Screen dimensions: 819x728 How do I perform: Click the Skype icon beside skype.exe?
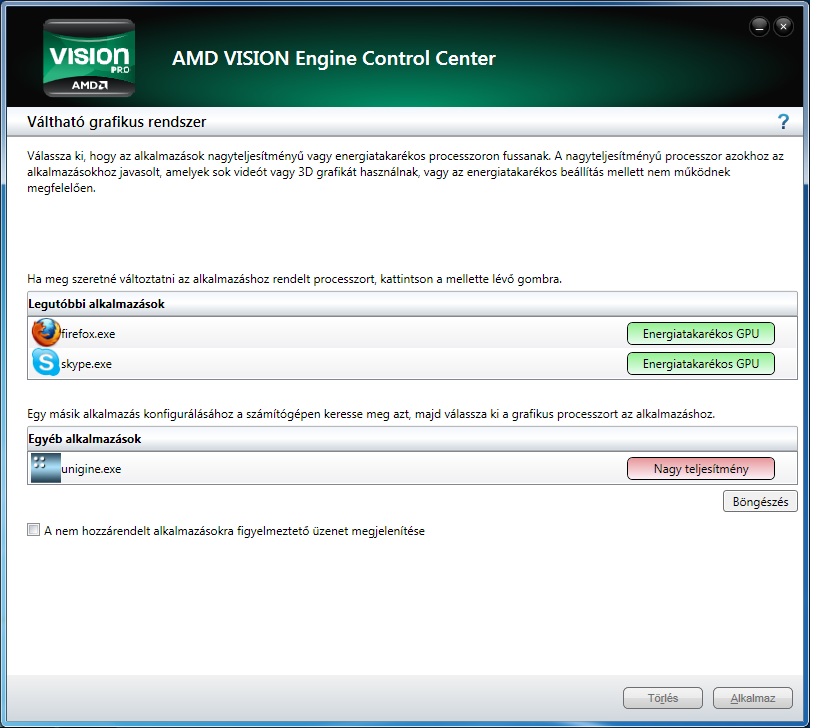[45, 363]
